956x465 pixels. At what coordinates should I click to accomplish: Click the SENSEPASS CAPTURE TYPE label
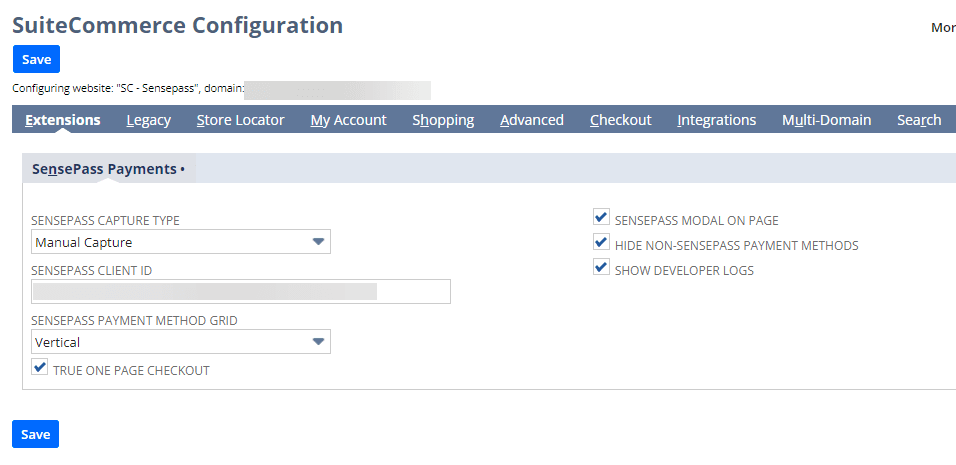105,221
